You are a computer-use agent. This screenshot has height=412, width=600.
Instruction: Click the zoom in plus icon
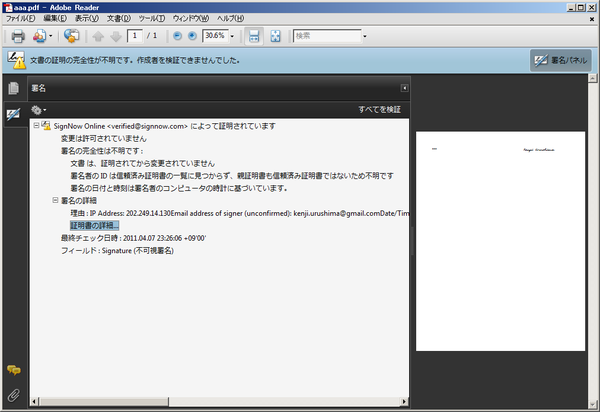192,36
